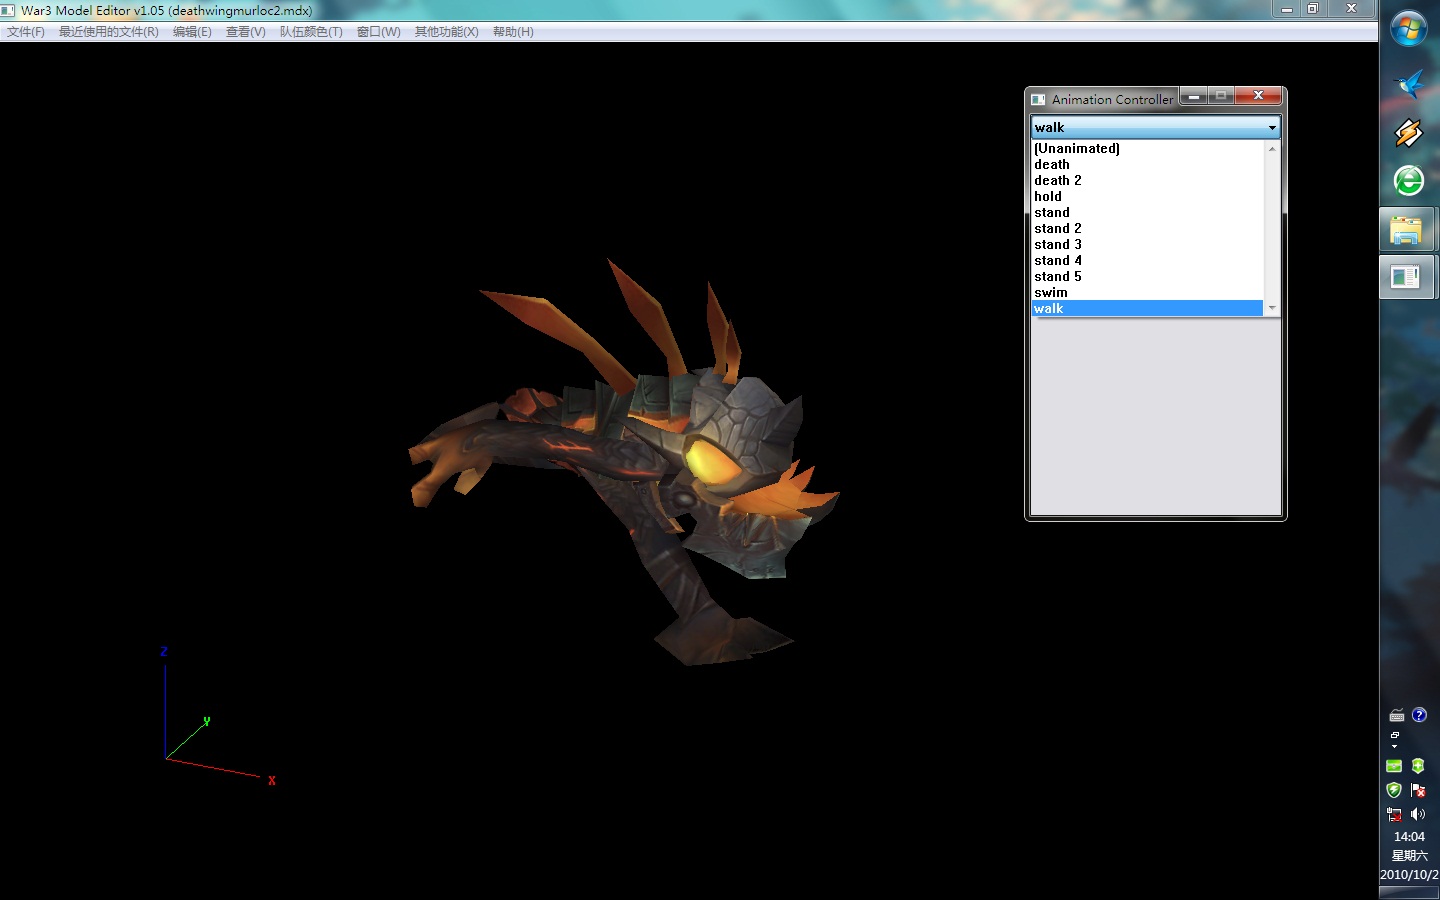Select the hold animation
Image resolution: width=1440 pixels, height=900 pixels.
click(1148, 196)
